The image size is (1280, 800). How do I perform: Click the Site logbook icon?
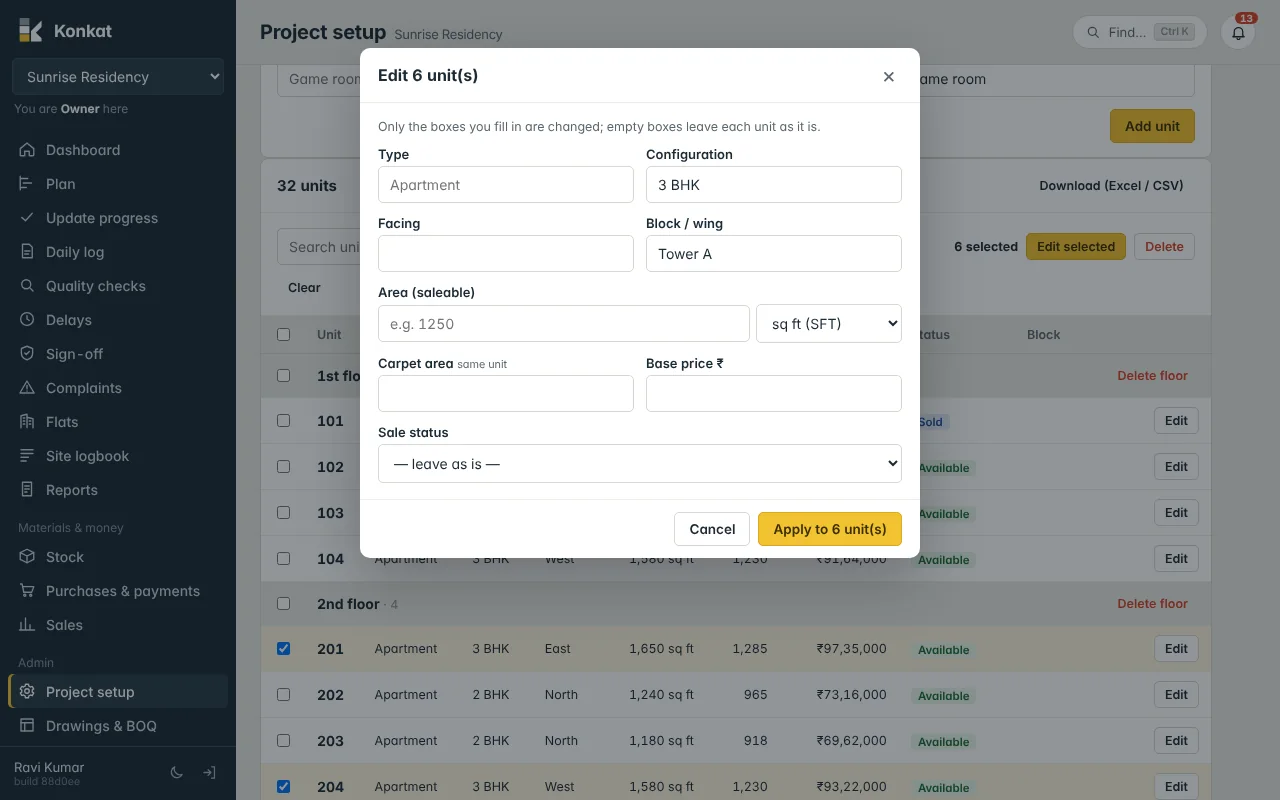[x=27, y=456]
